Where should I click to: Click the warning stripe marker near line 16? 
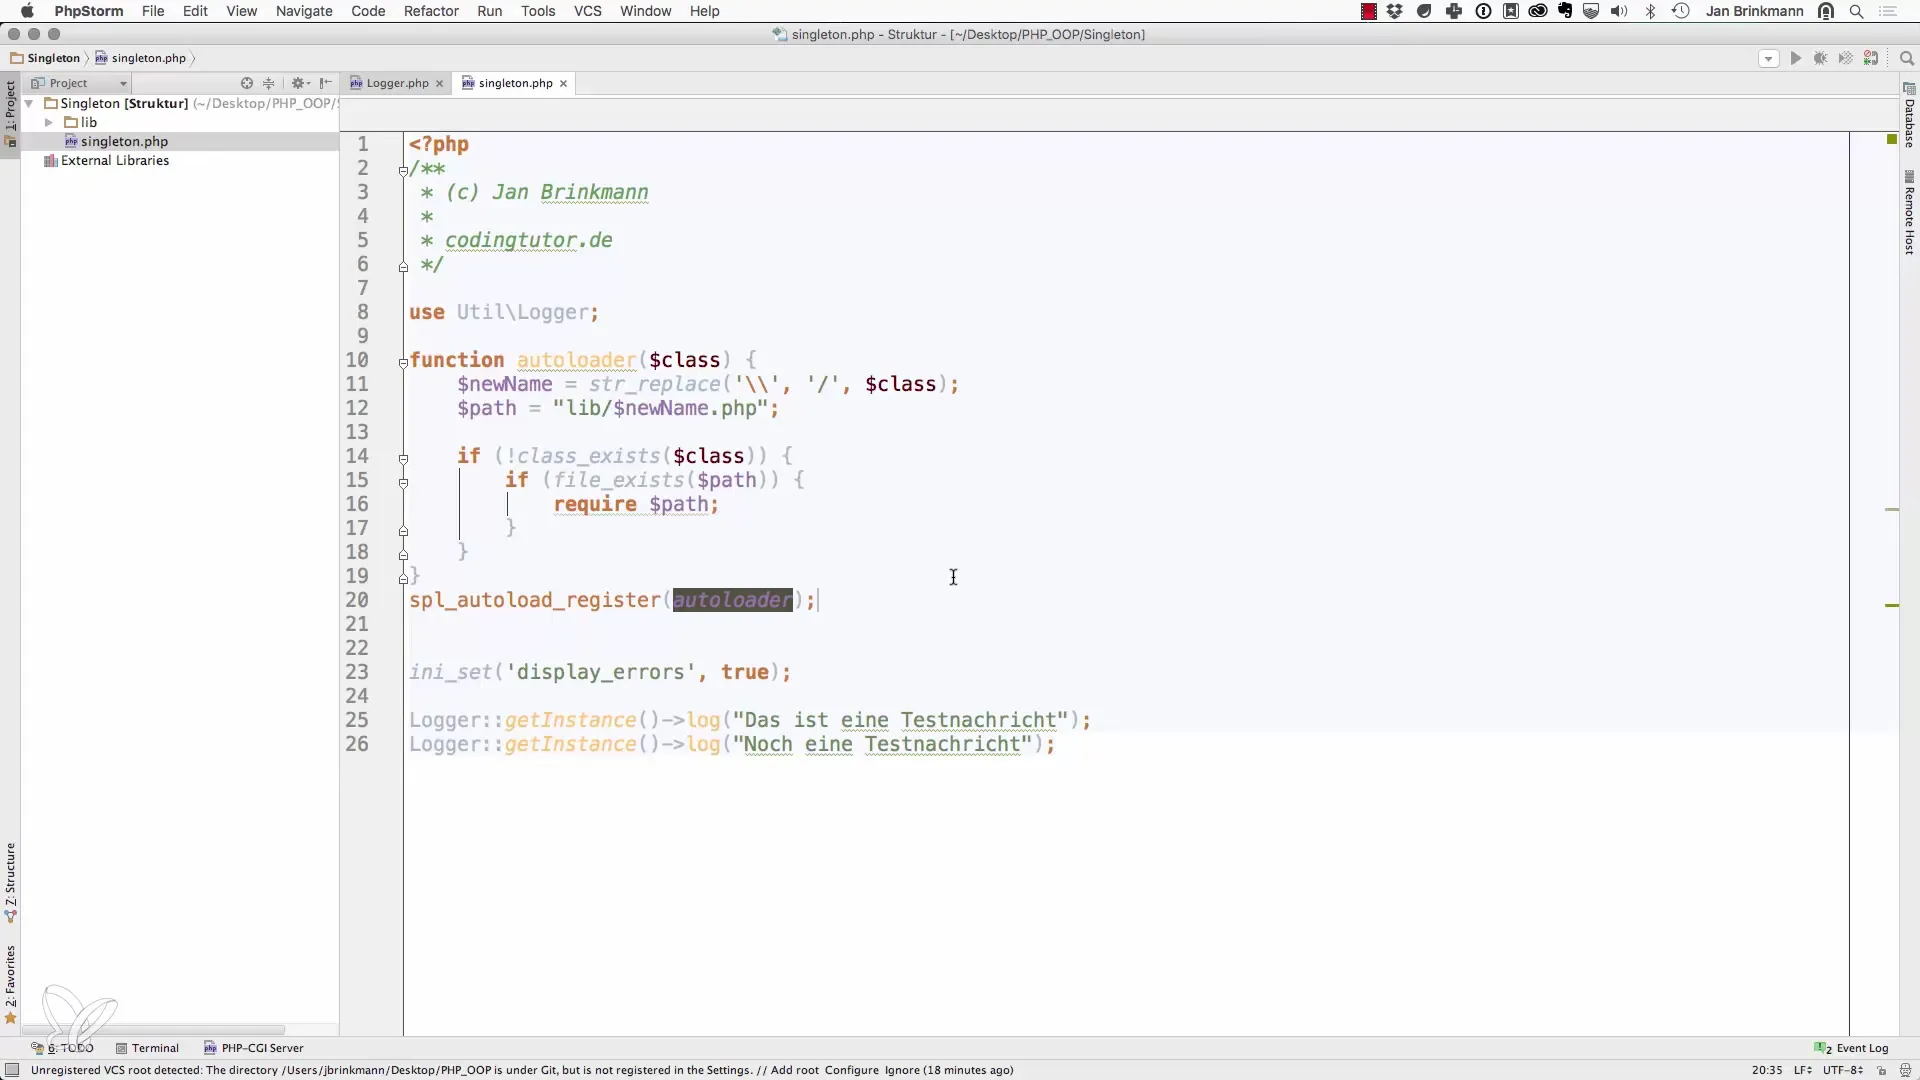[1892, 510]
